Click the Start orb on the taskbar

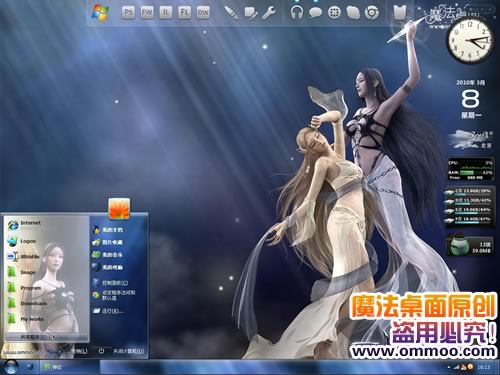click(11, 367)
